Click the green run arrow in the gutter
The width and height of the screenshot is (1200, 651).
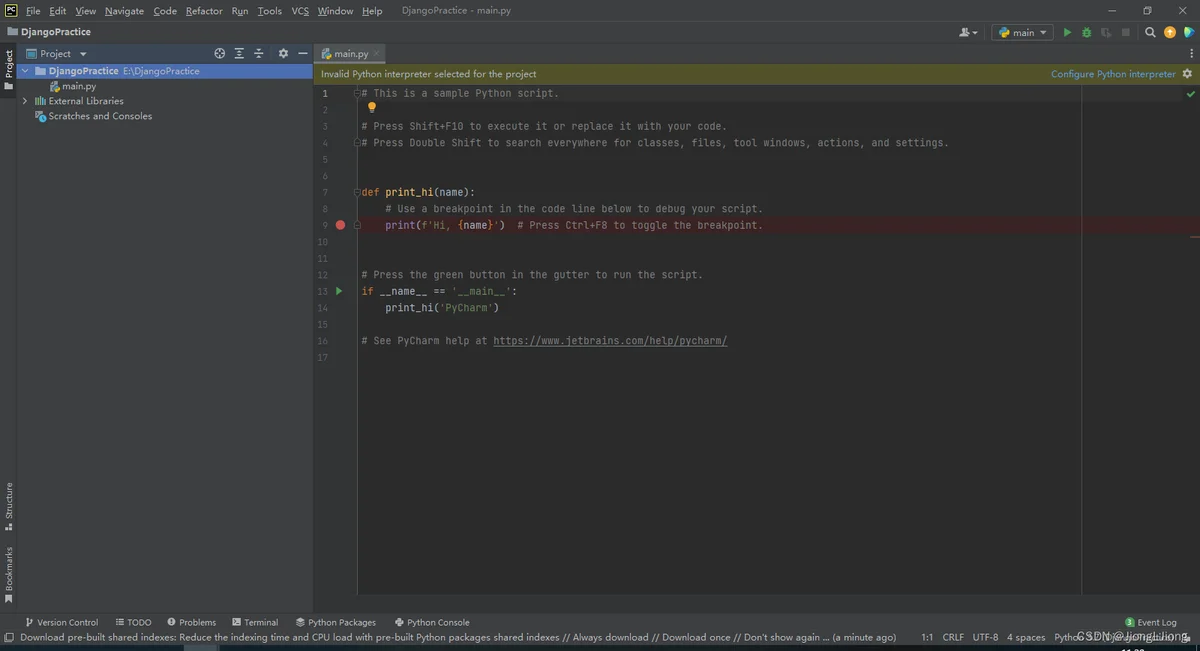(x=339, y=291)
